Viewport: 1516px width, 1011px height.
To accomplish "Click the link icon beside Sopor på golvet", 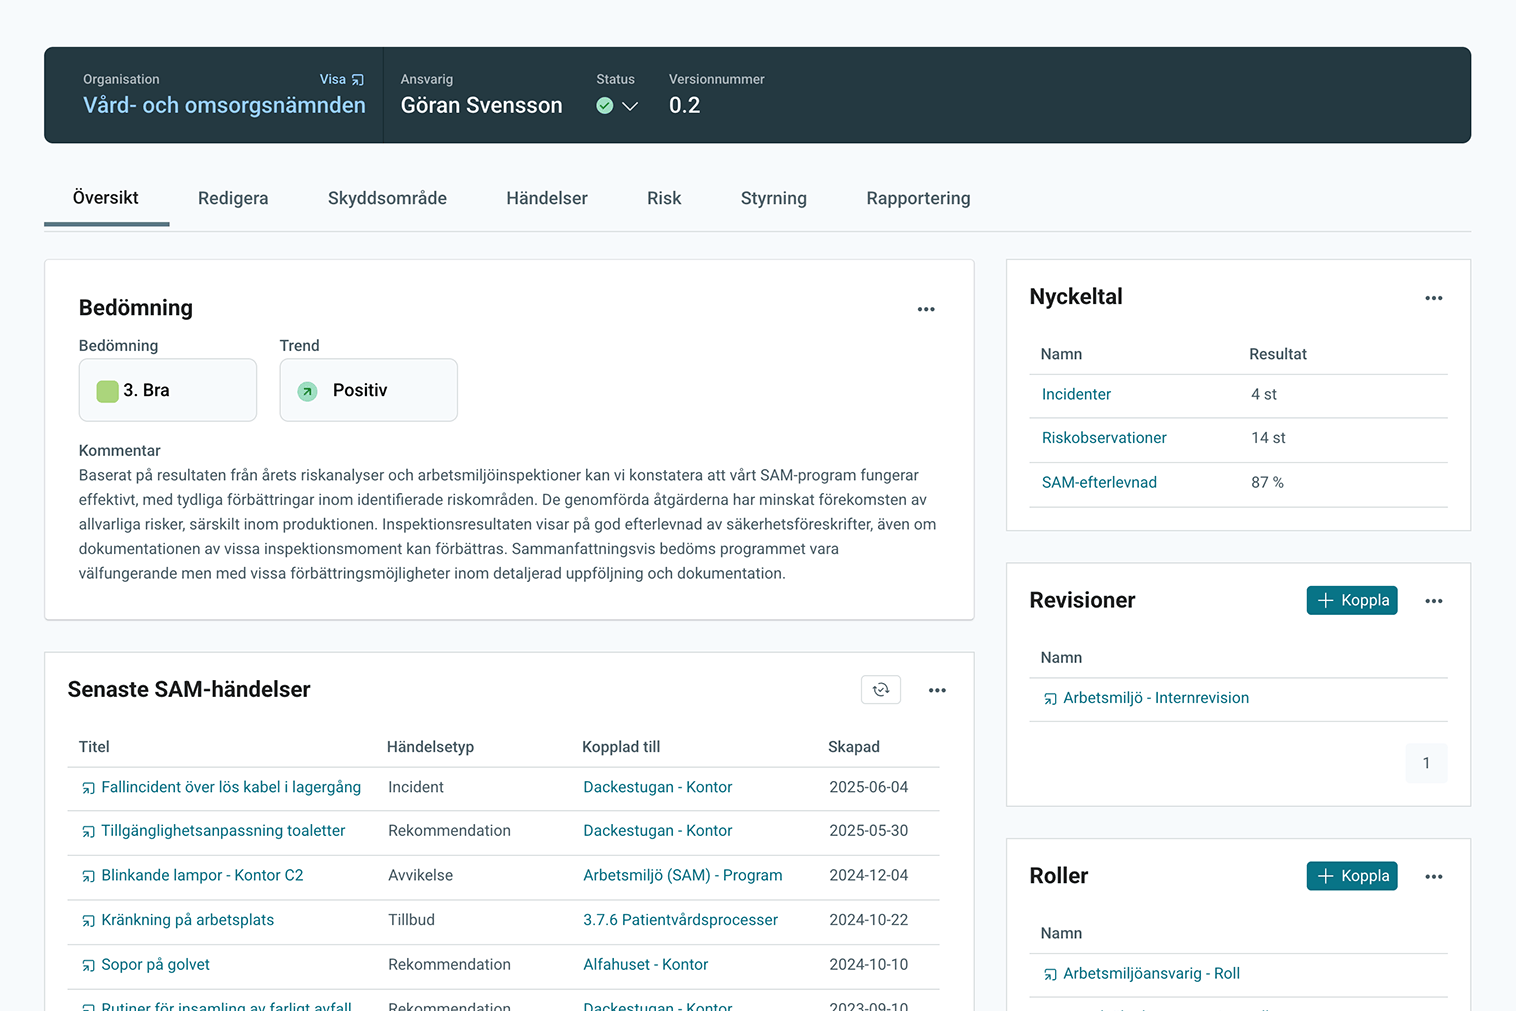I will tap(88, 966).
